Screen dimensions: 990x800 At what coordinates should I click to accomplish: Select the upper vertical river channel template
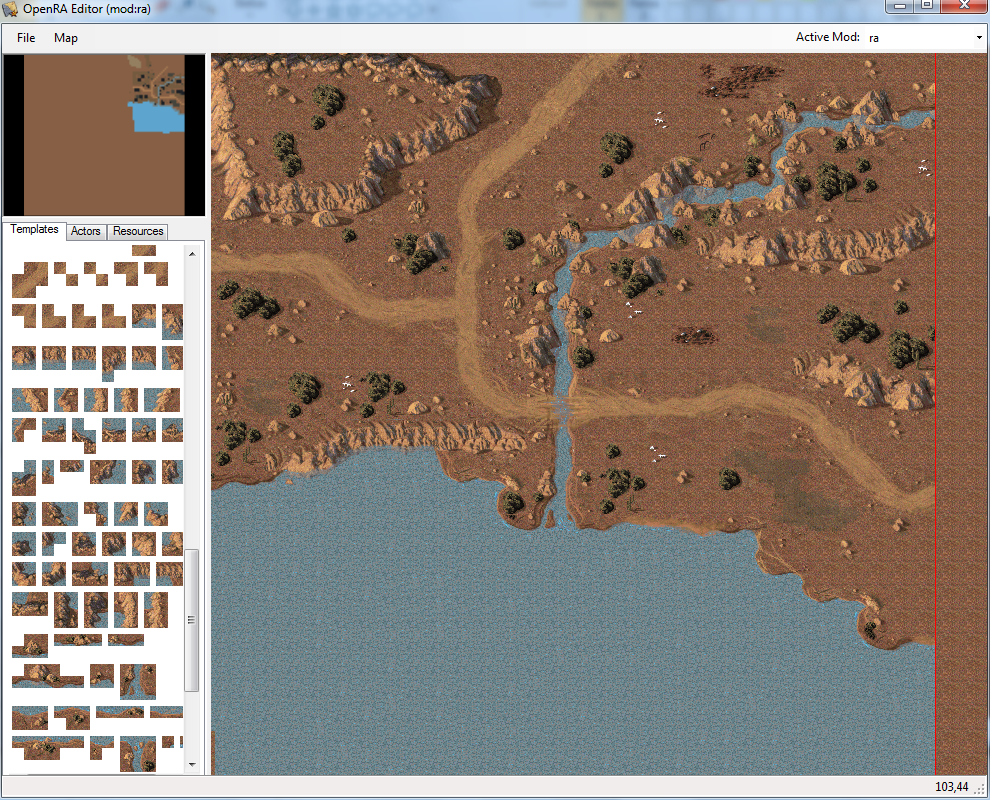[138, 681]
